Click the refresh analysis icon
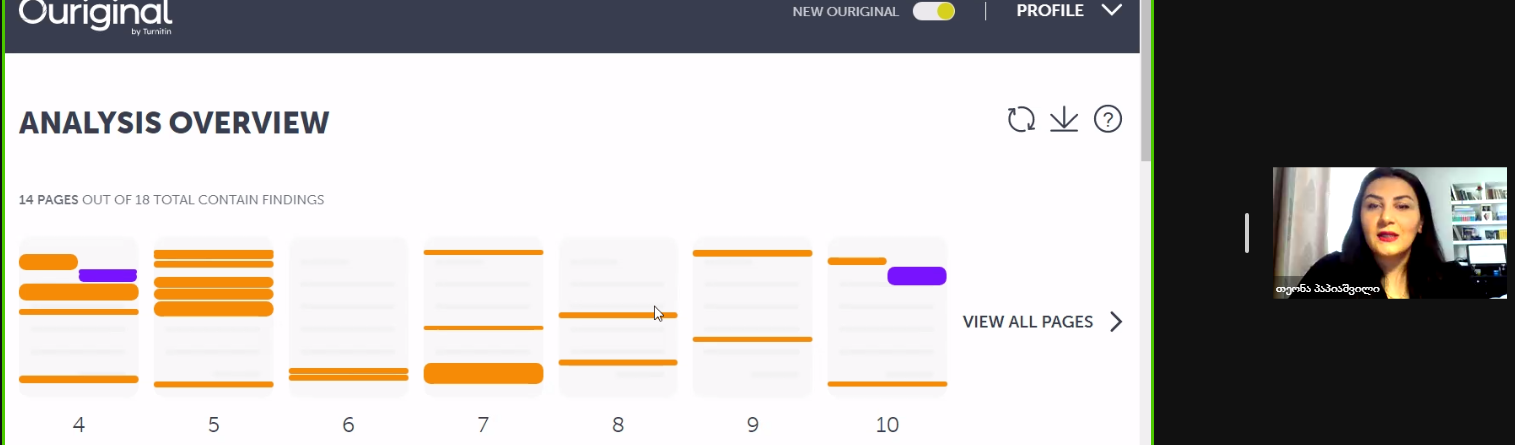The image size is (1515, 445). (1021, 120)
